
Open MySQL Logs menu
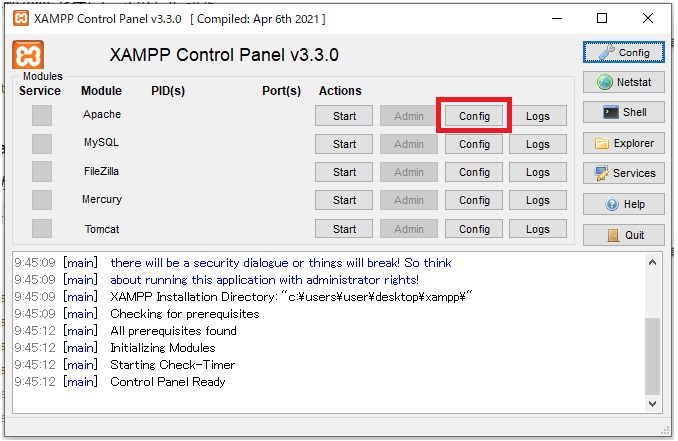[x=538, y=144]
